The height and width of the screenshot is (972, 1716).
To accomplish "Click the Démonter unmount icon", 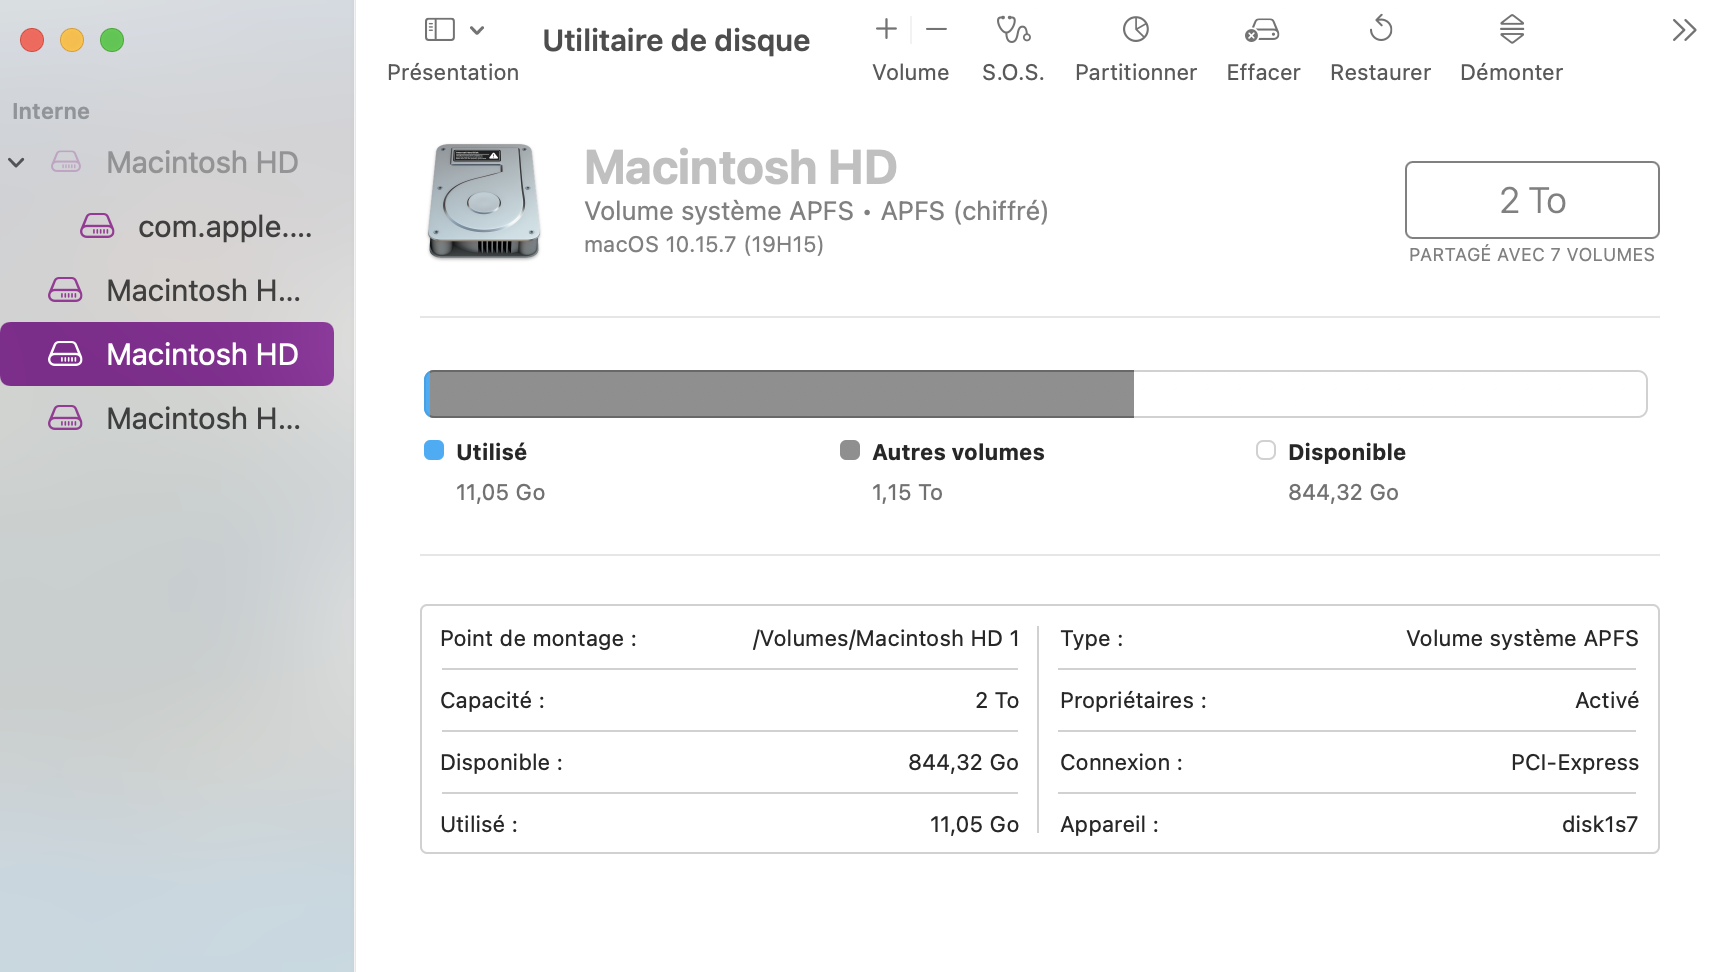I will point(1512,30).
